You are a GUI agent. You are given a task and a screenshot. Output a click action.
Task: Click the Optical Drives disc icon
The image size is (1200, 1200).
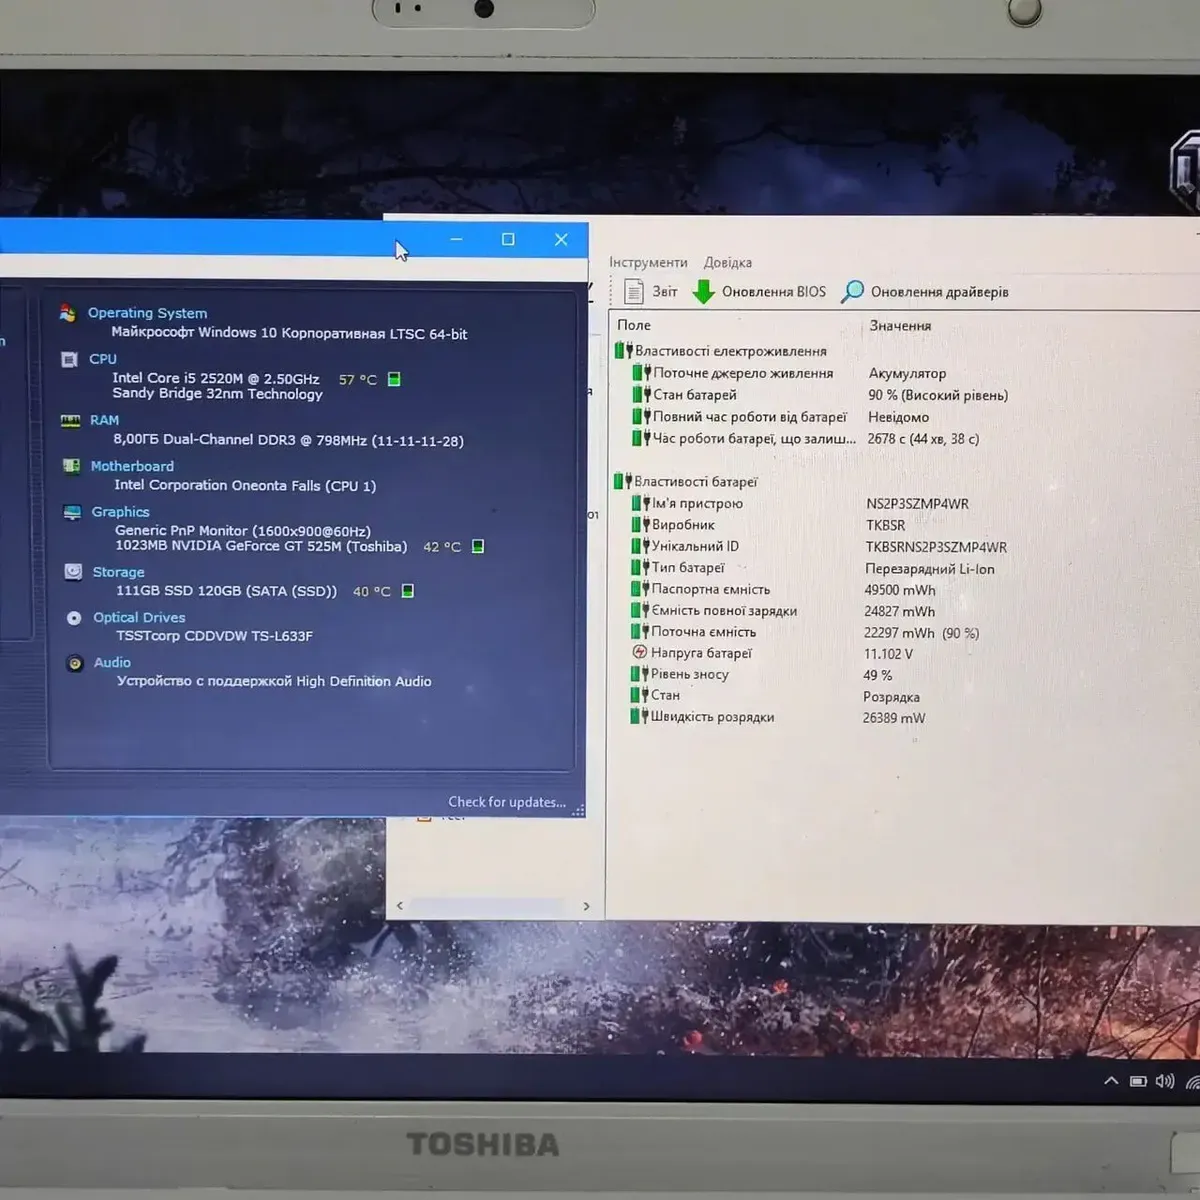(x=74, y=618)
